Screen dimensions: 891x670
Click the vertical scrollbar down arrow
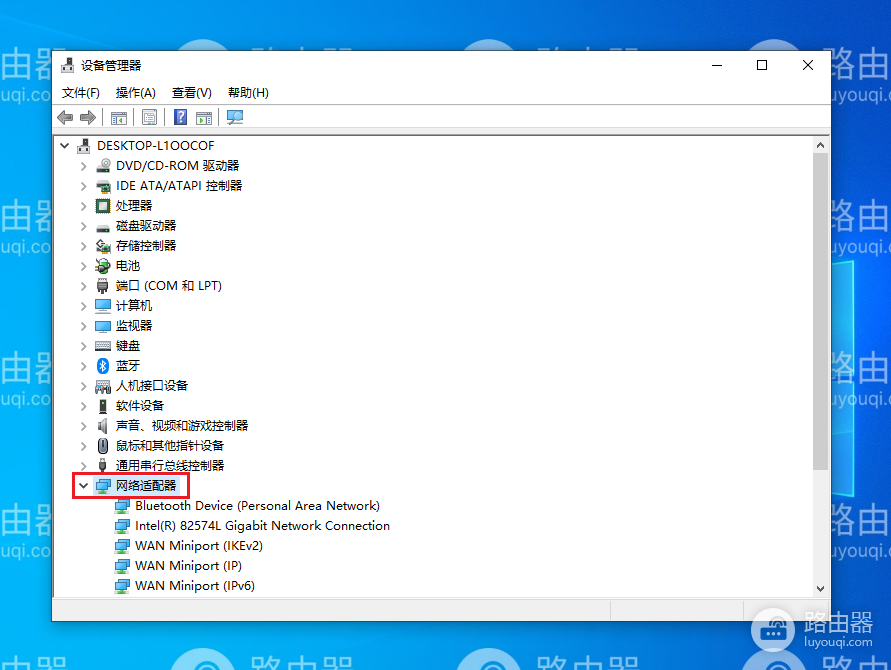pyautogui.click(x=820, y=589)
